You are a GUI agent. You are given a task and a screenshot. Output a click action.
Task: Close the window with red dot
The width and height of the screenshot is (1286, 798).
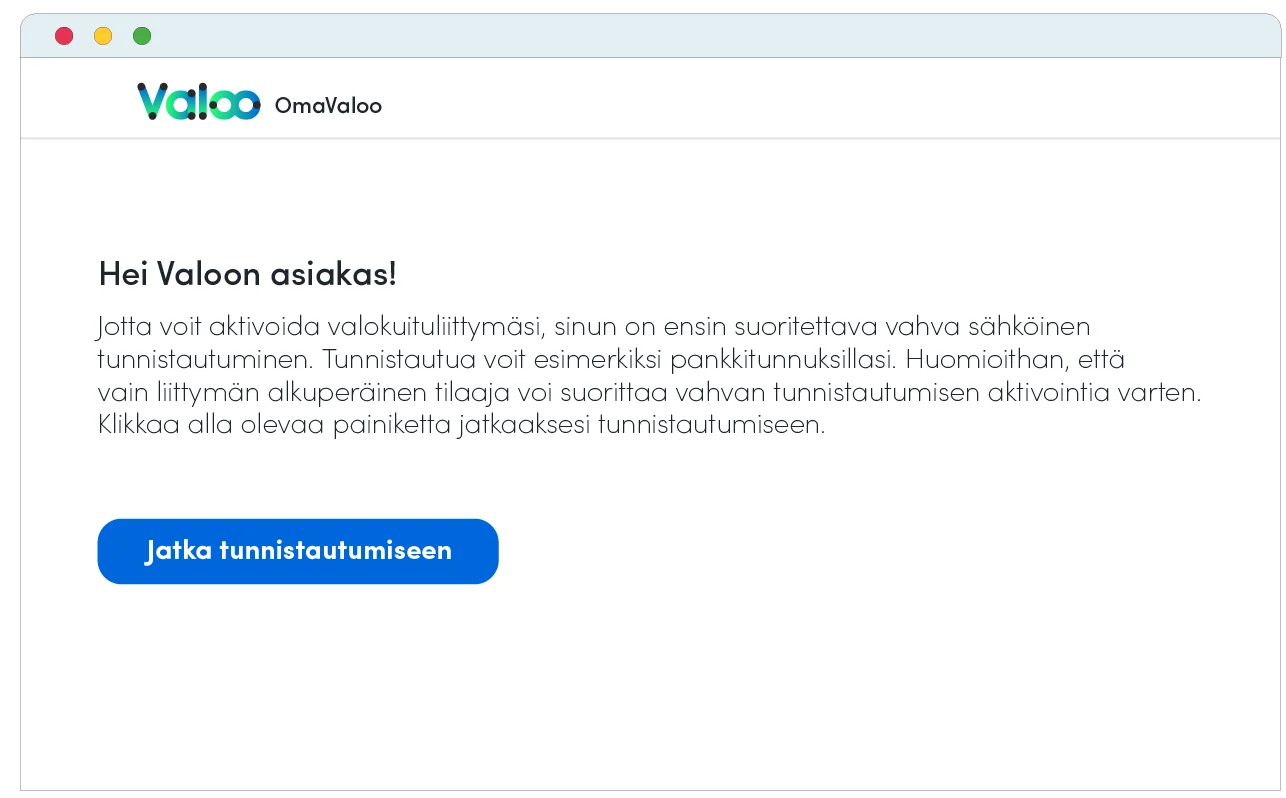pos(64,36)
